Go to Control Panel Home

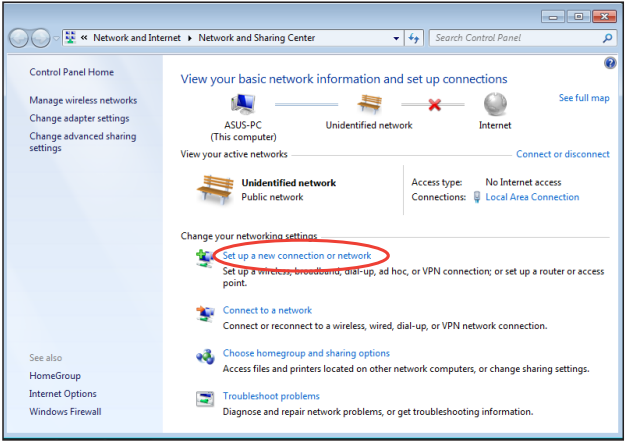tap(71, 72)
